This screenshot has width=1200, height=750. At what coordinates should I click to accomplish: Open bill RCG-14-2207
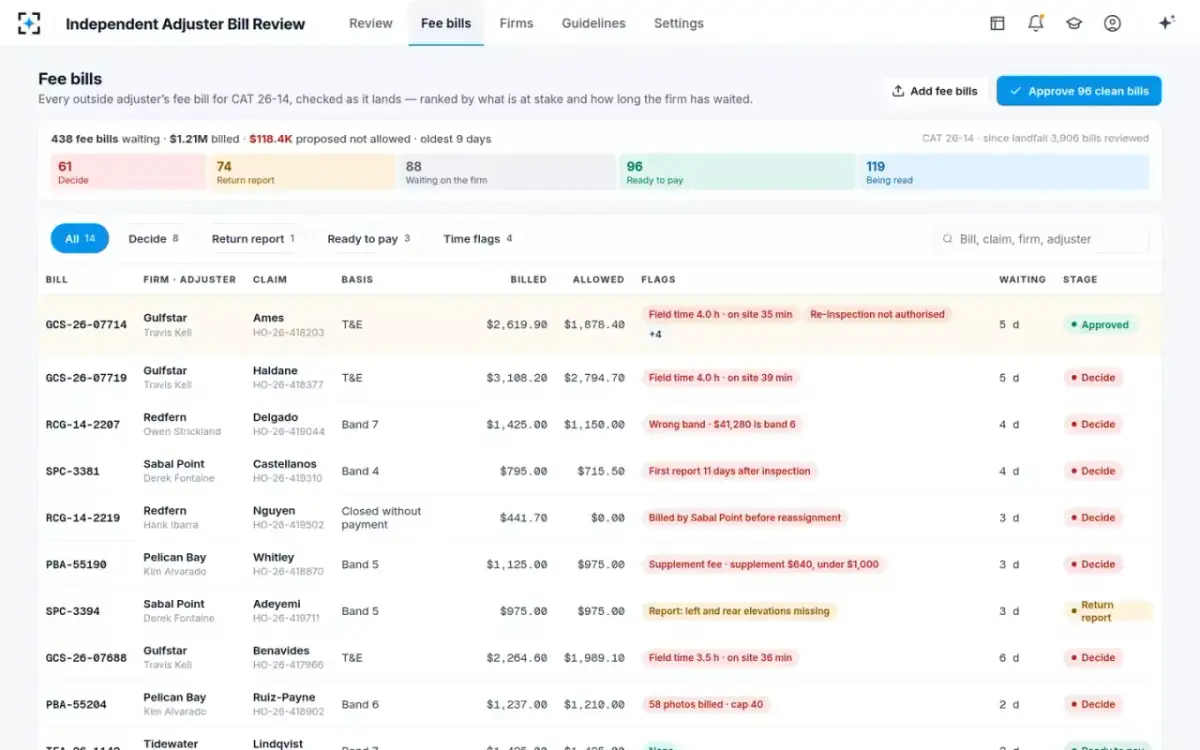click(x=83, y=425)
